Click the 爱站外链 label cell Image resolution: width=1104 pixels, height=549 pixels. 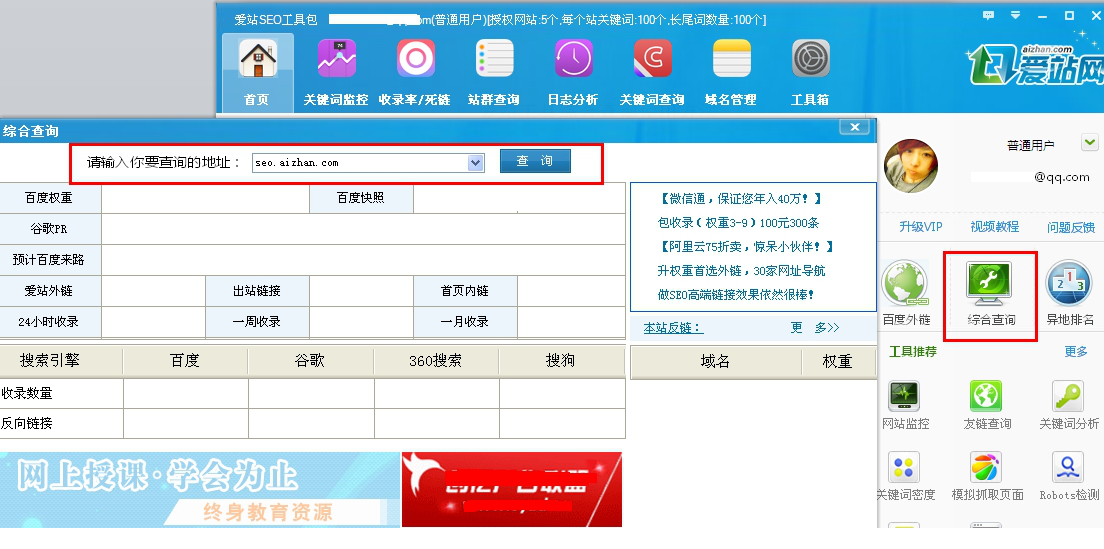tap(49, 291)
